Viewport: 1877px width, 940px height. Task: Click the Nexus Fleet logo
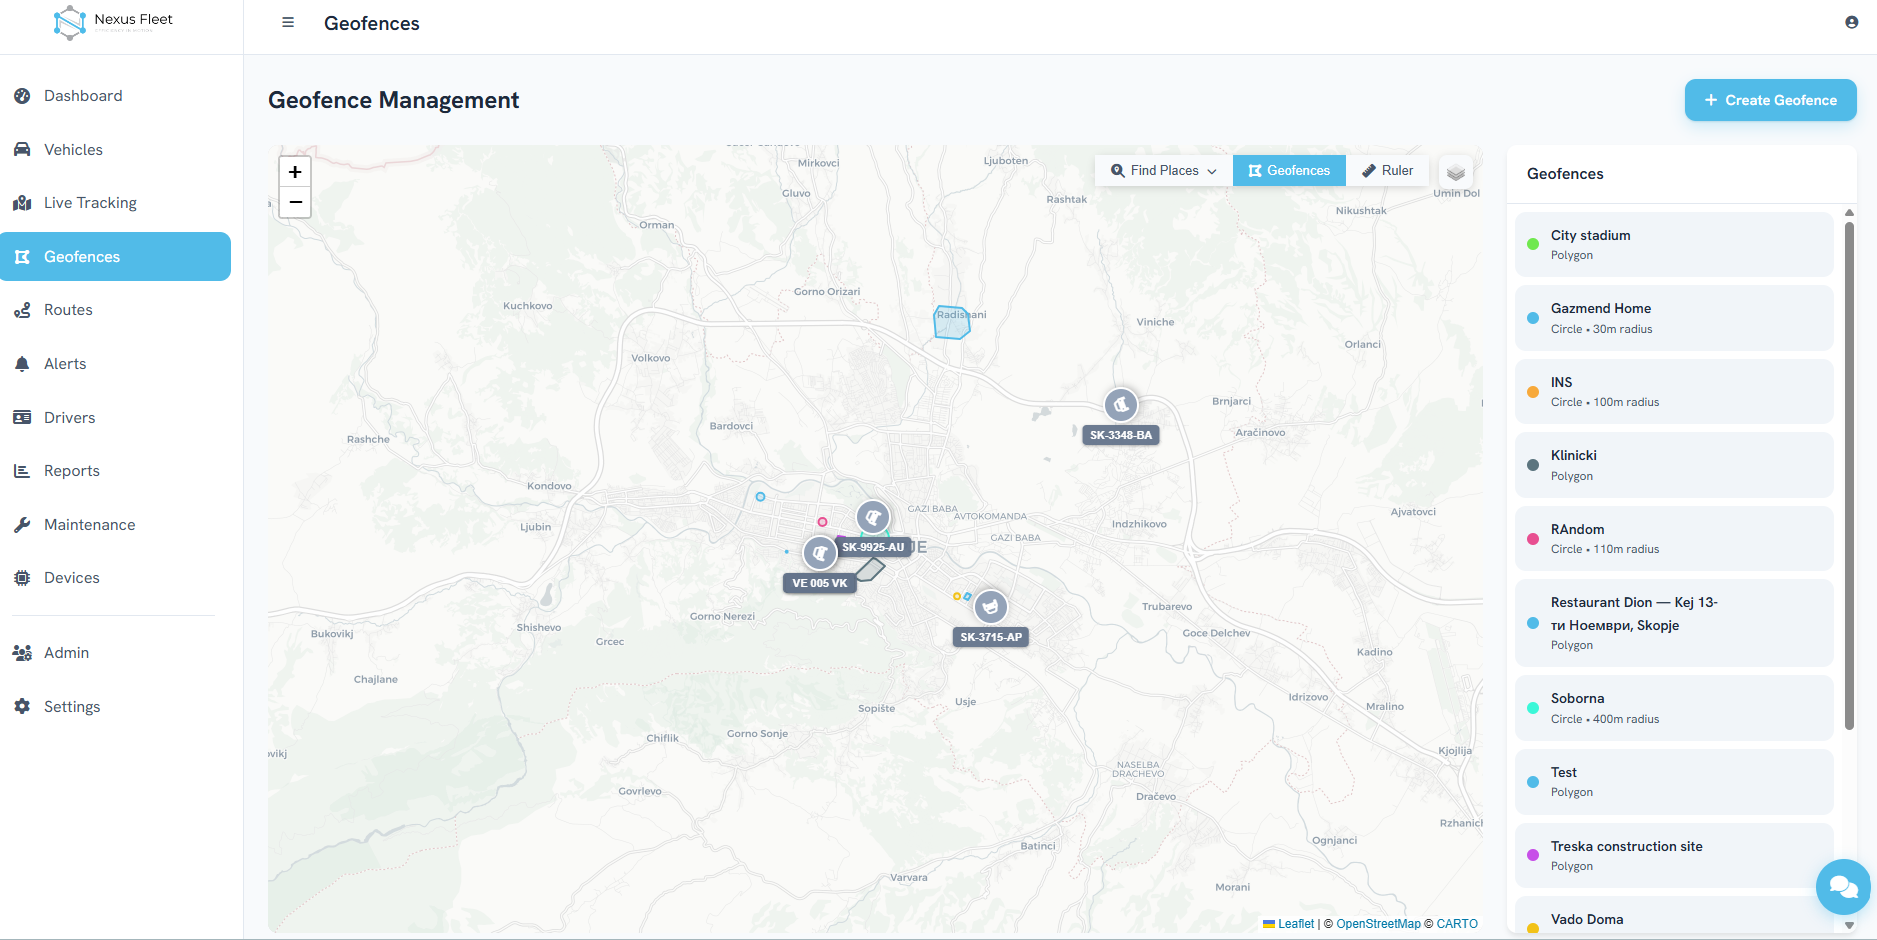click(x=114, y=22)
